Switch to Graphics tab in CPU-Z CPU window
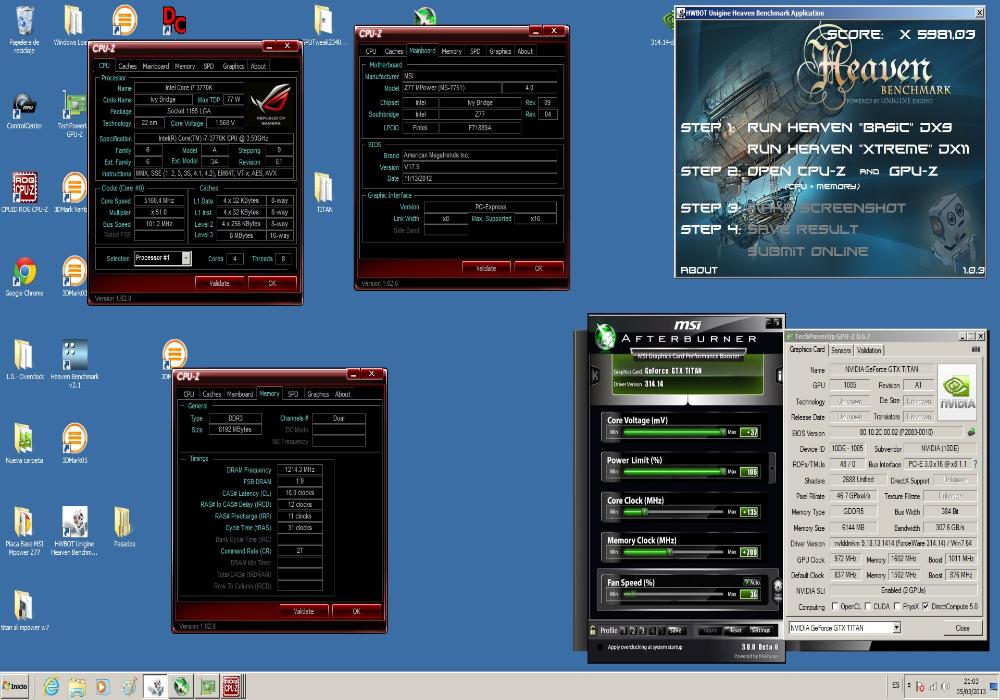This screenshot has height=700, width=1000. tap(233, 66)
